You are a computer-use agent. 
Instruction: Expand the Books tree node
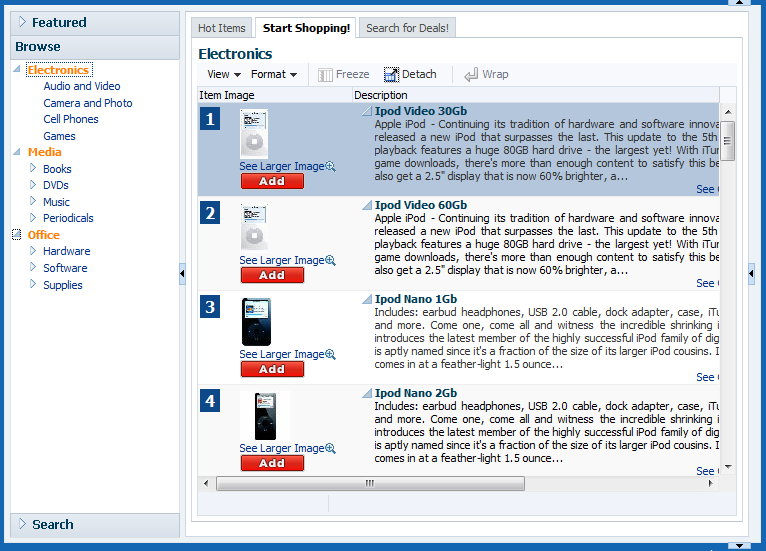(x=33, y=168)
